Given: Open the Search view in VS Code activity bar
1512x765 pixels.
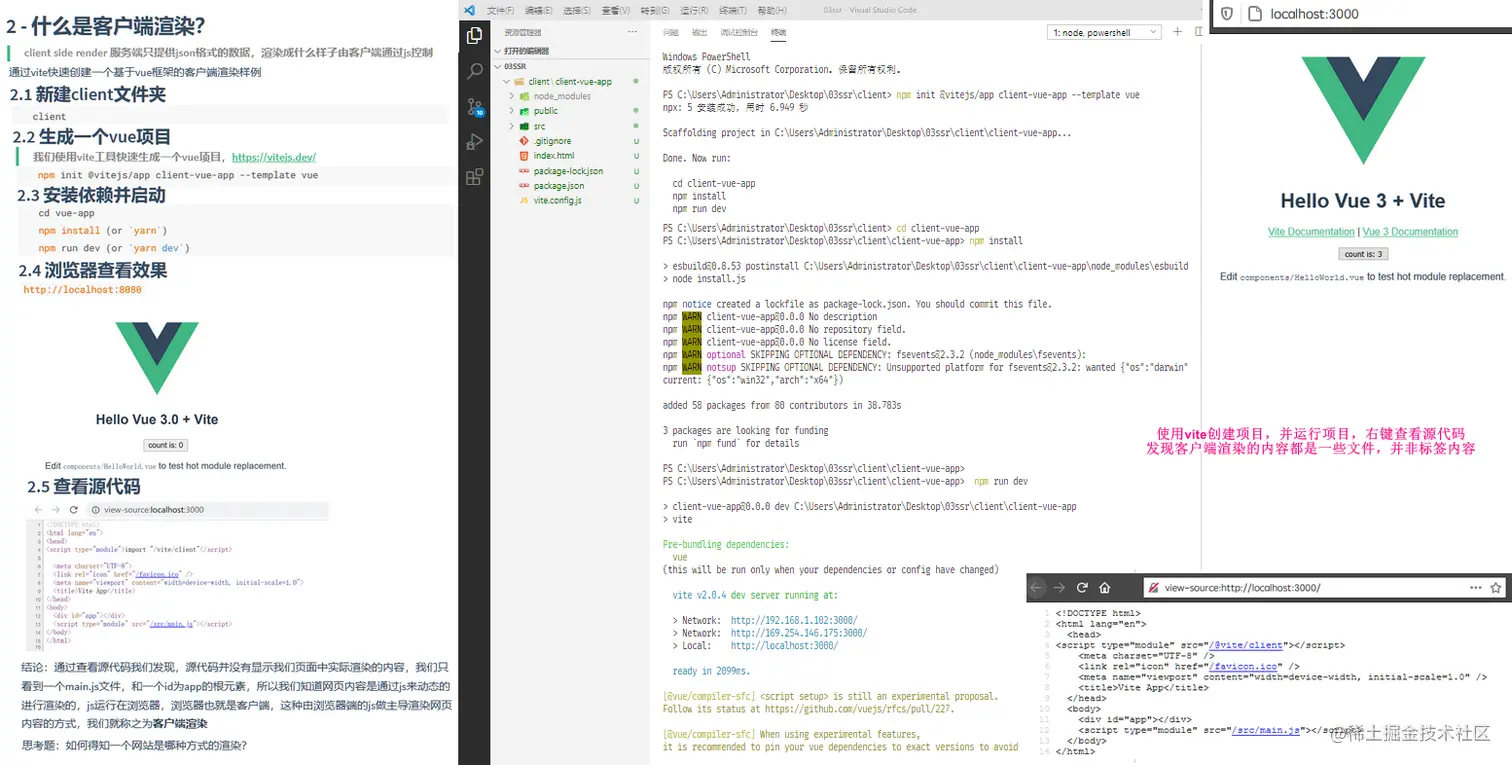Looking at the screenshot, I should (x=475, y=72).
